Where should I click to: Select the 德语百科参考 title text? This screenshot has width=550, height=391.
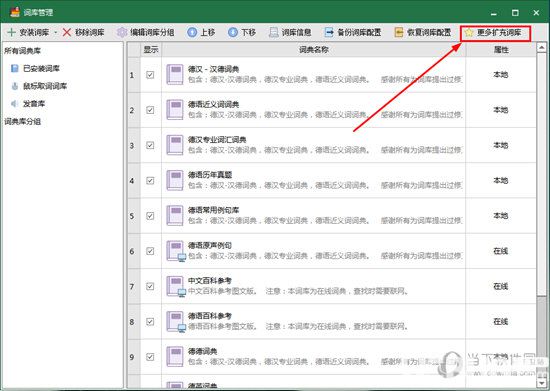coord(210,316)
